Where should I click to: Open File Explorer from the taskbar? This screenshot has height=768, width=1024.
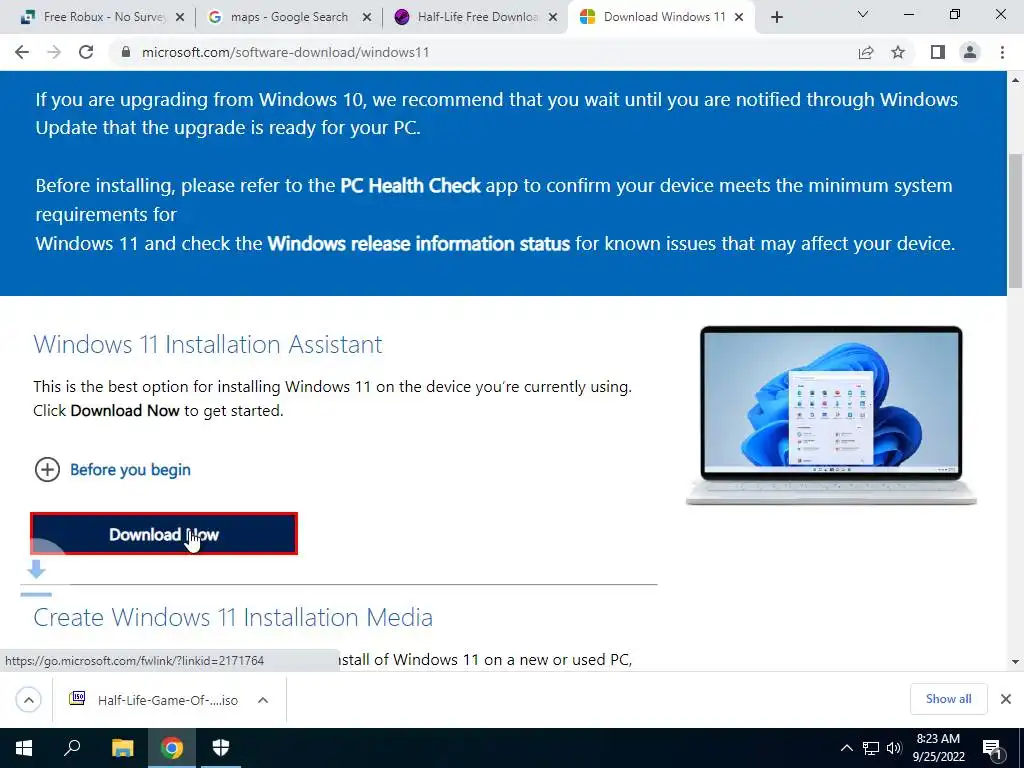point(122,748)
